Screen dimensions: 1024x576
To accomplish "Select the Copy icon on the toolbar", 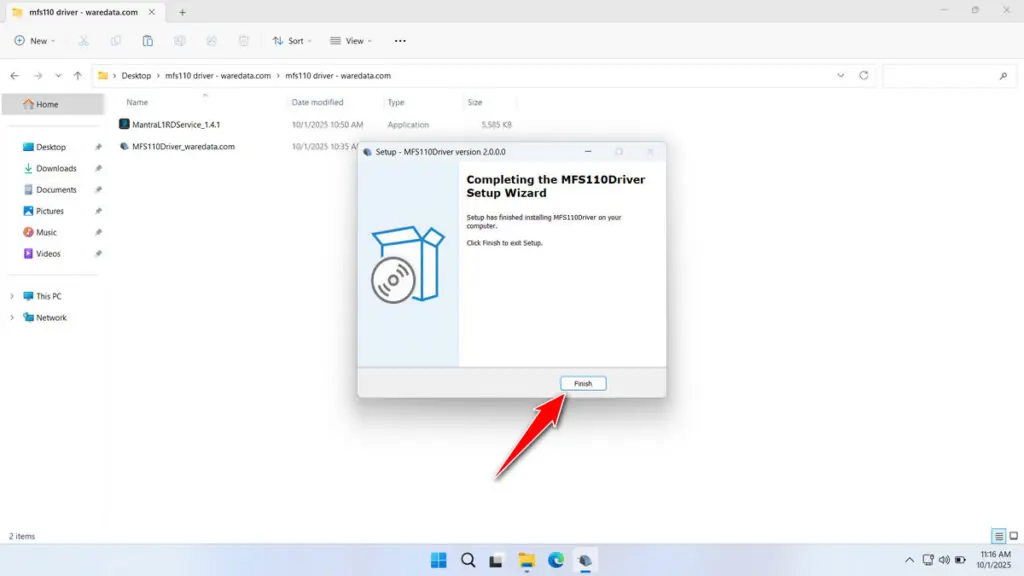I will 115,41.
